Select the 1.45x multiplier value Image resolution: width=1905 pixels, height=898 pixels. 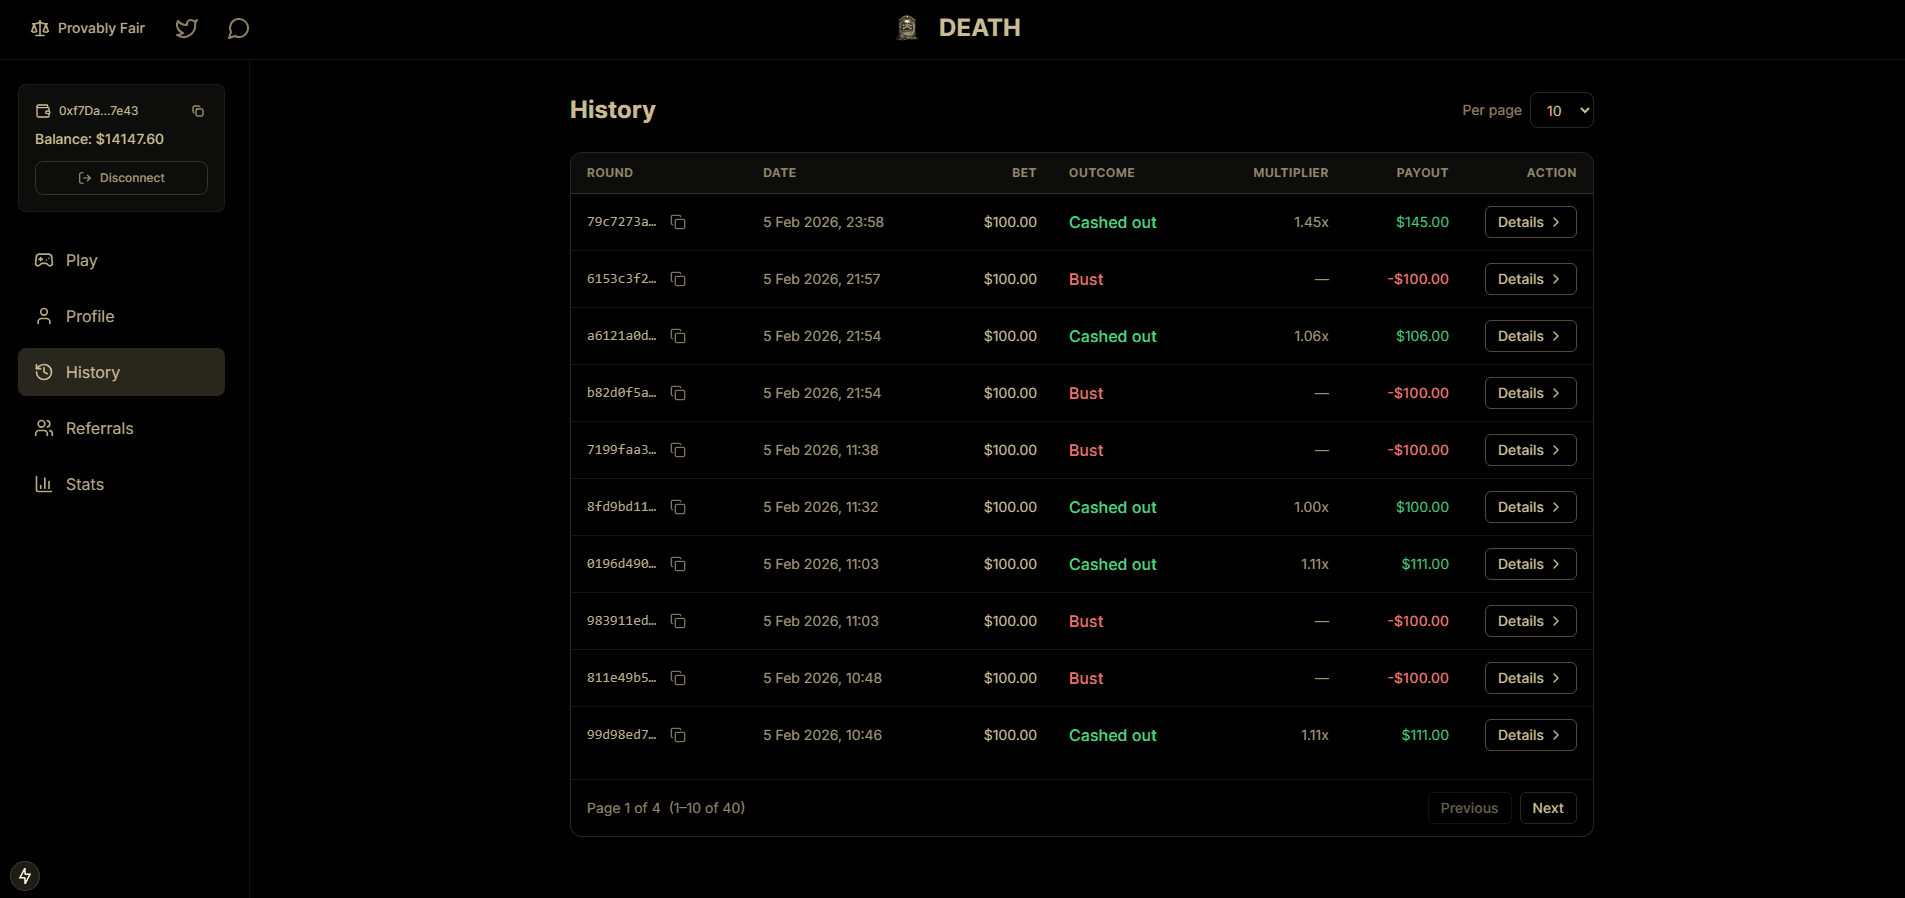[x=1311, y=222]
